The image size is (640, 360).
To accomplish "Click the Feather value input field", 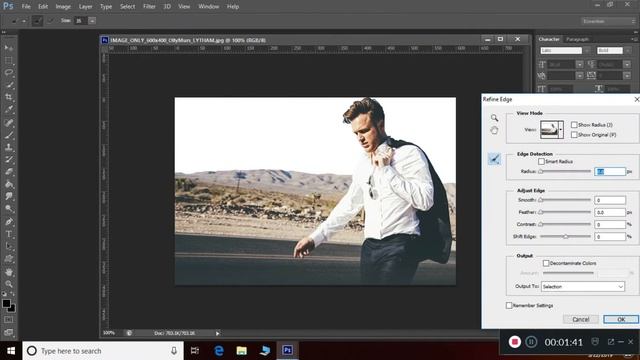I will [x=610, y=212].
